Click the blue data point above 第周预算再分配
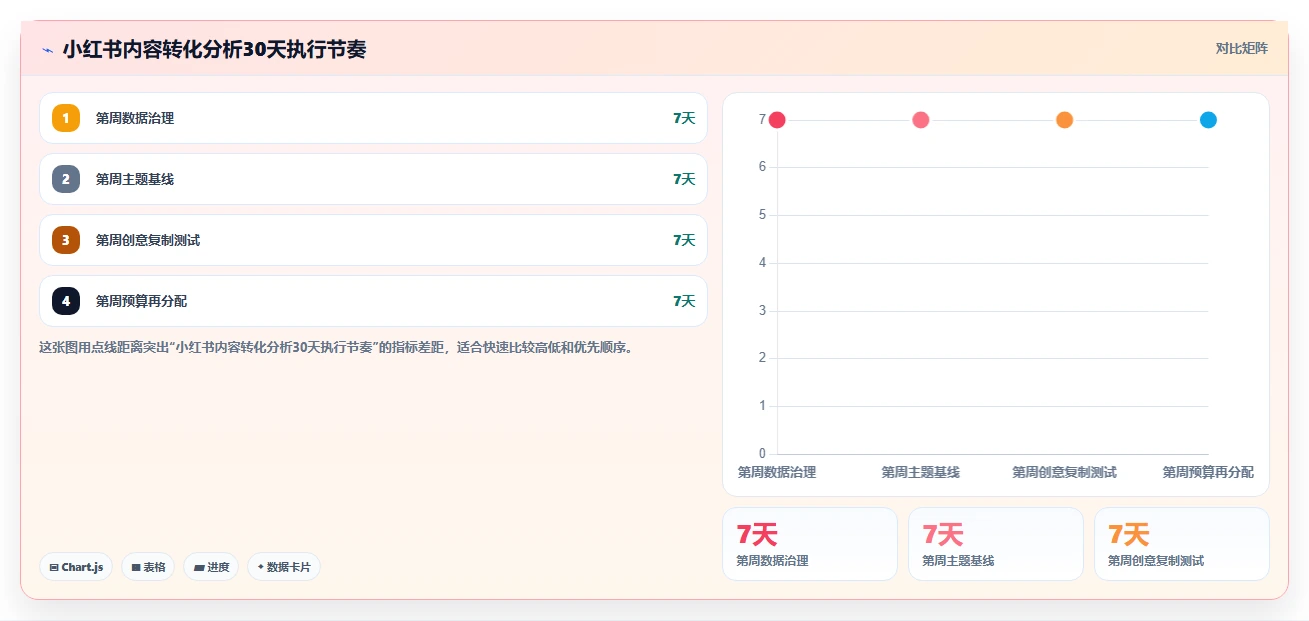 tap(1208, 120)
